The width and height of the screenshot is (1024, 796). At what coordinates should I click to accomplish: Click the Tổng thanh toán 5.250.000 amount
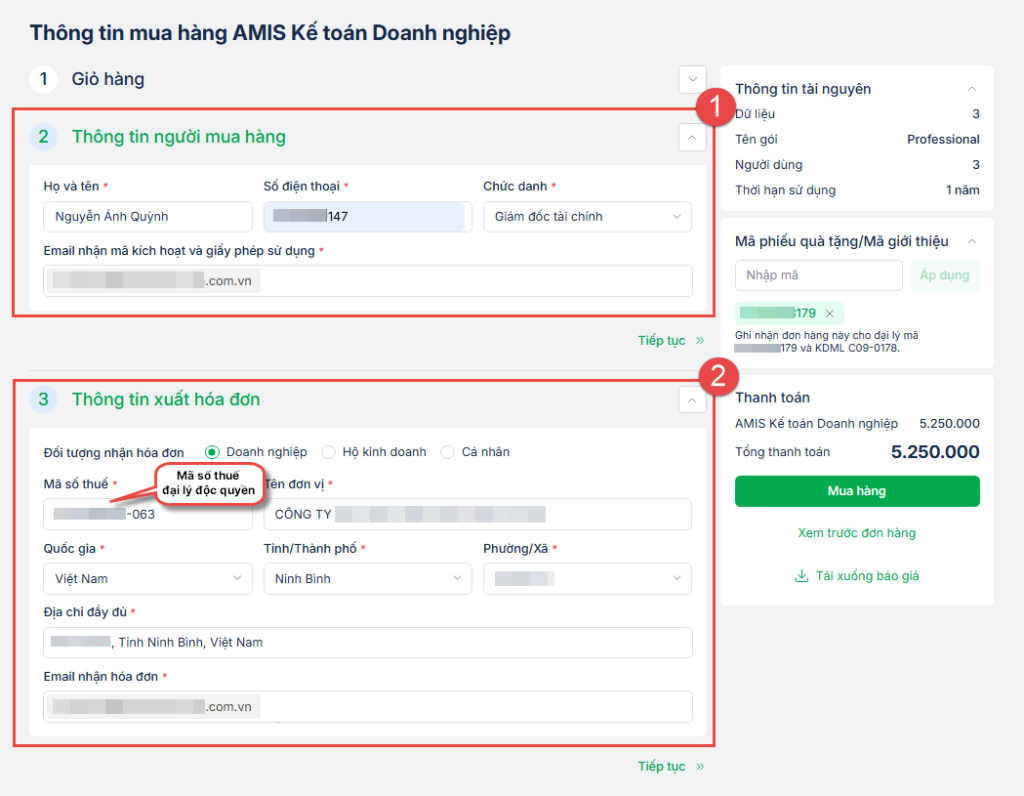pyautogui.click(x=935, y=452)
